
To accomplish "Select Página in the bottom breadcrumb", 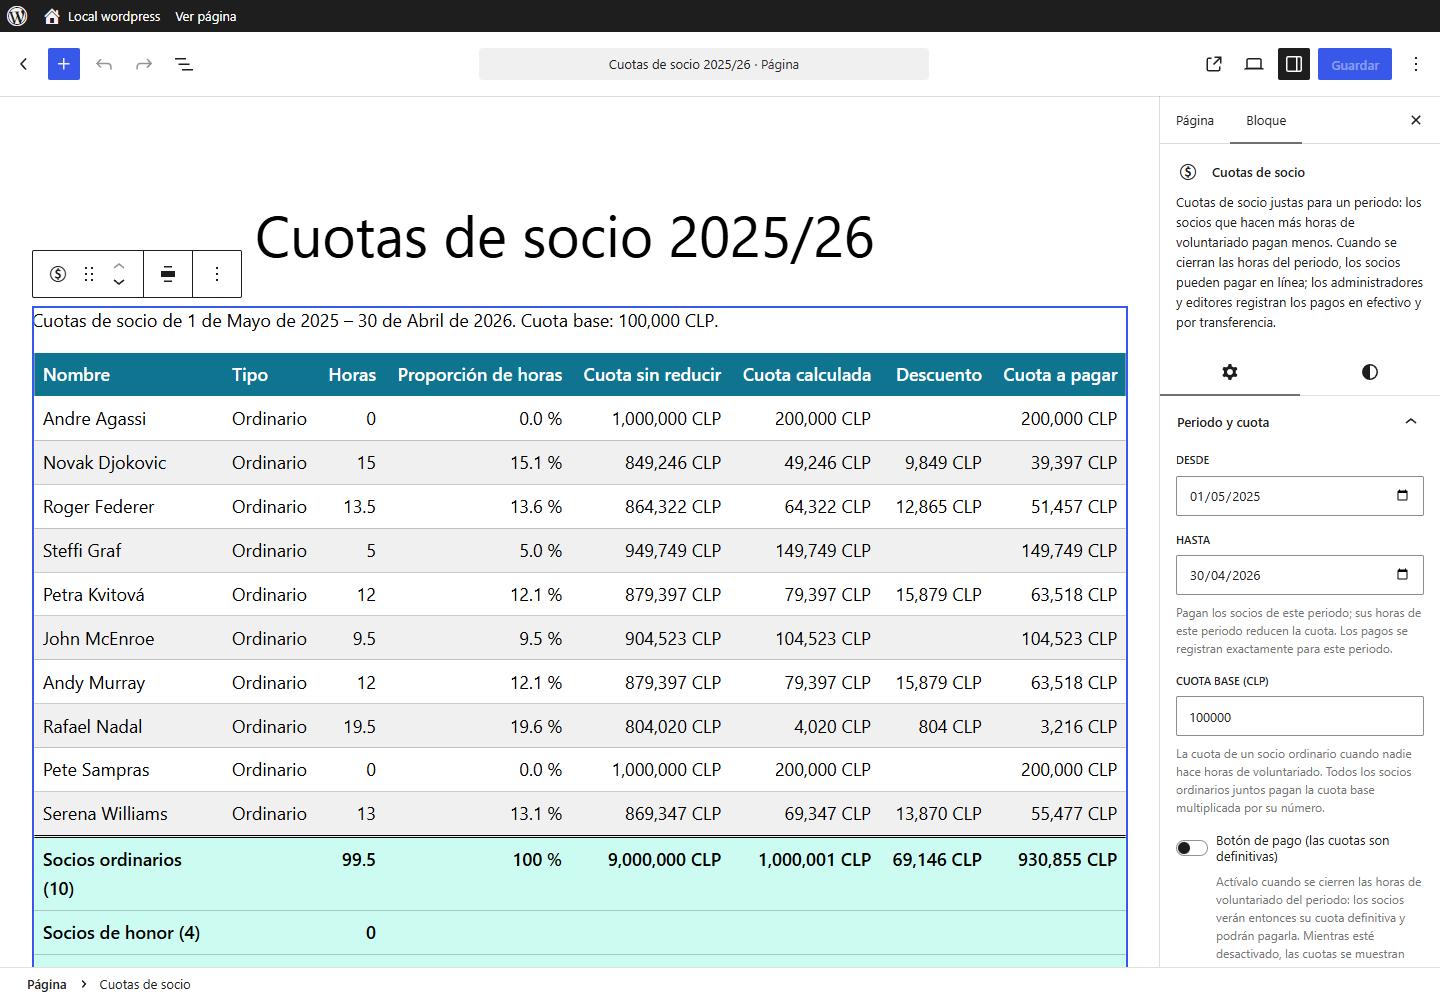I will [47, 984].
